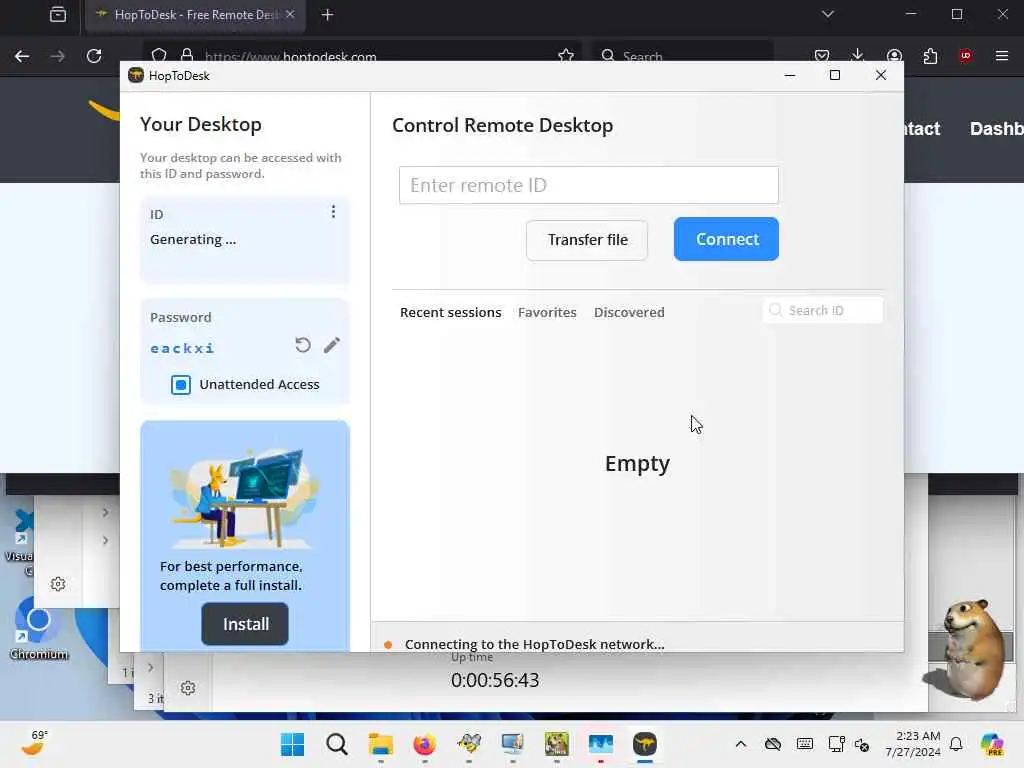Screen dimensions: 1024x768
Task: Open the ID three-dot options menu
Action: pyautogui.click(x=333, y=212)
